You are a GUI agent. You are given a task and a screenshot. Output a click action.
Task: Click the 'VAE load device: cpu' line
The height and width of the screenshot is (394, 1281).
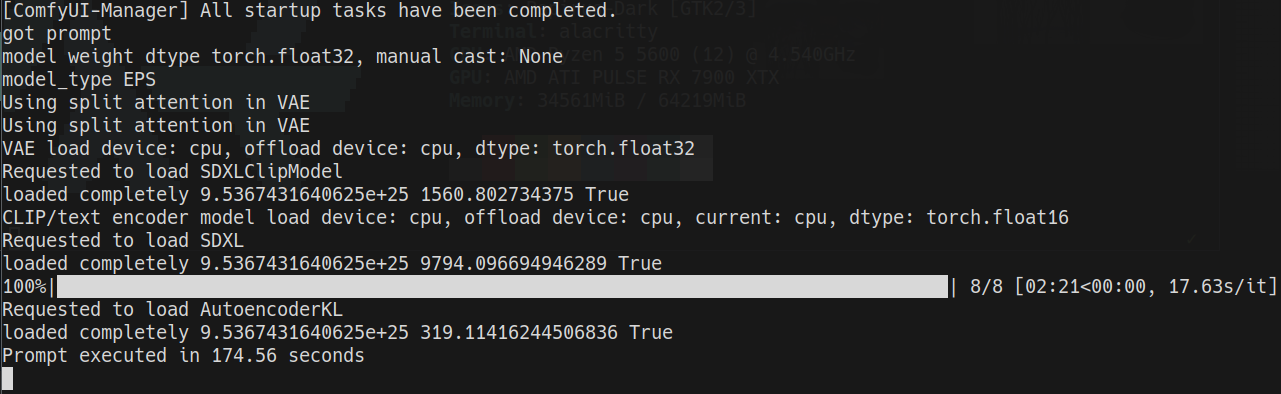click(357, 149)
